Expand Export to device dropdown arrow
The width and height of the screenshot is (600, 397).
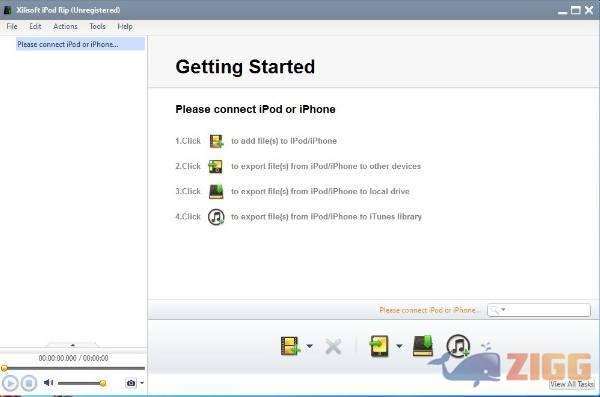399,346
